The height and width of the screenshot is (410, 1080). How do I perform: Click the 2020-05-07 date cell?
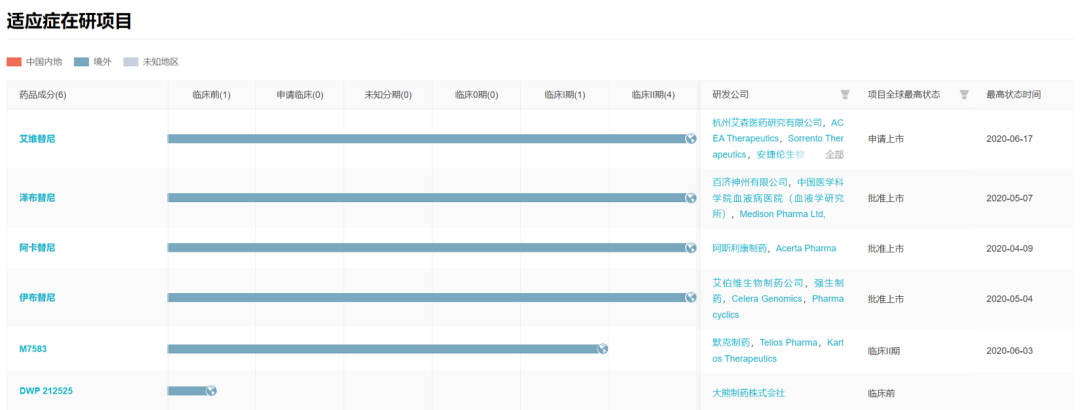point(1009,198)
